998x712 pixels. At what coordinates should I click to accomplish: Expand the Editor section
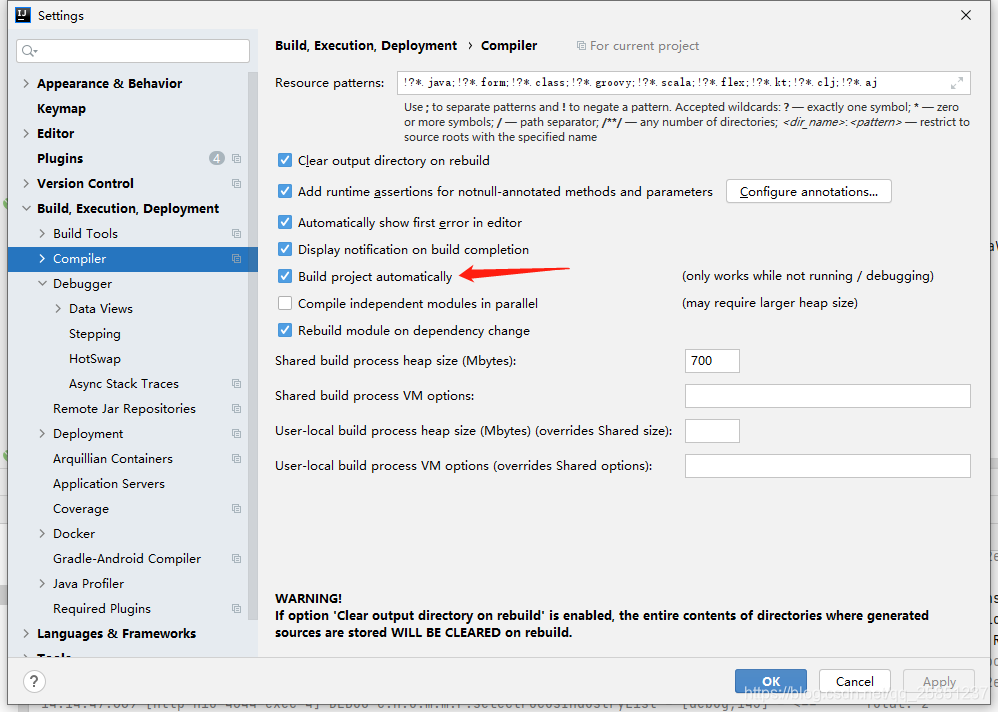pyautogui.click(x=26, y=134)
